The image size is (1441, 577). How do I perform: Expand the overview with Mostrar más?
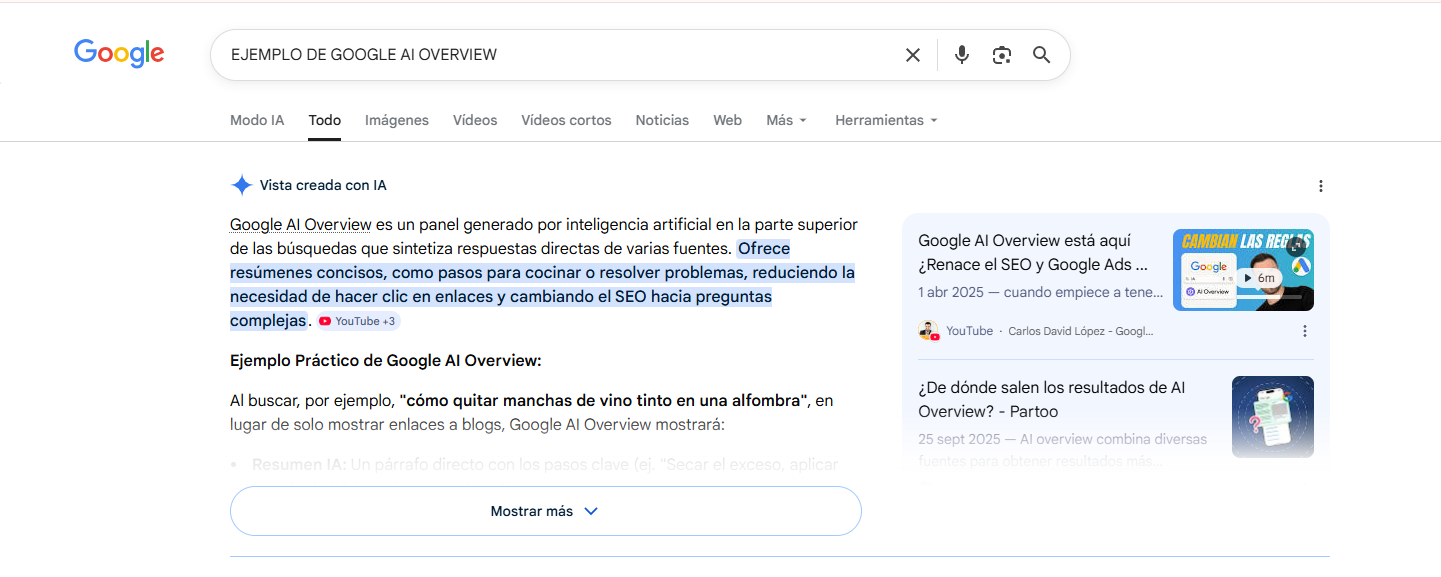[x=546, y=511]
